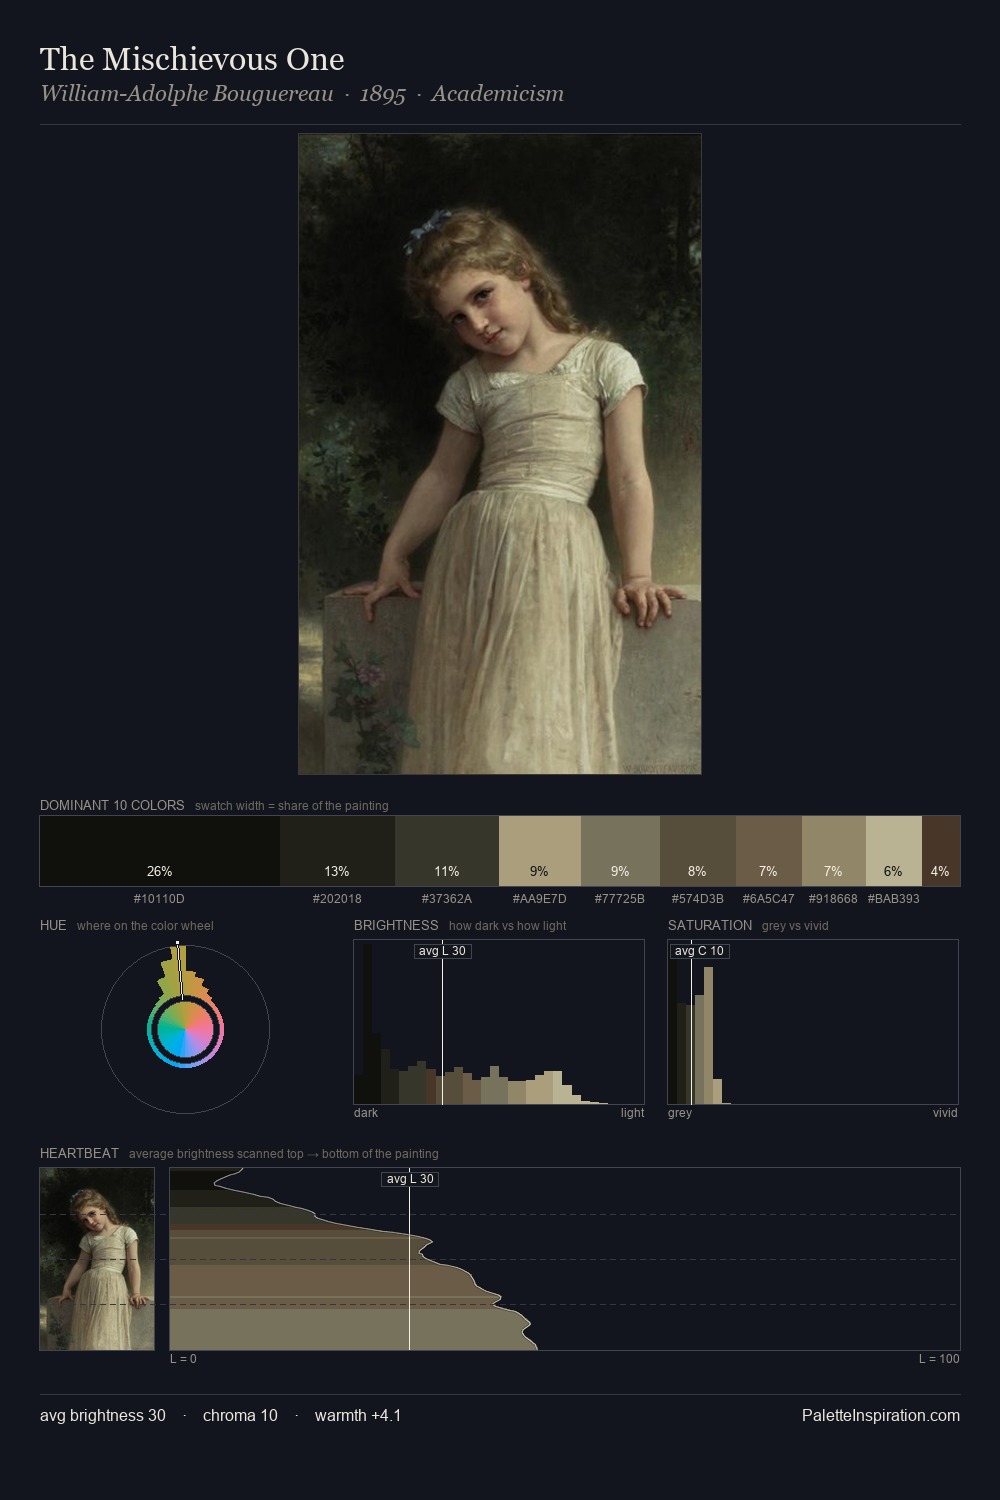The height and width of the screenshot is (1500, 1000).
Task: Click the 'BRIGHTNESS' section heading
Action: point(396,925)
